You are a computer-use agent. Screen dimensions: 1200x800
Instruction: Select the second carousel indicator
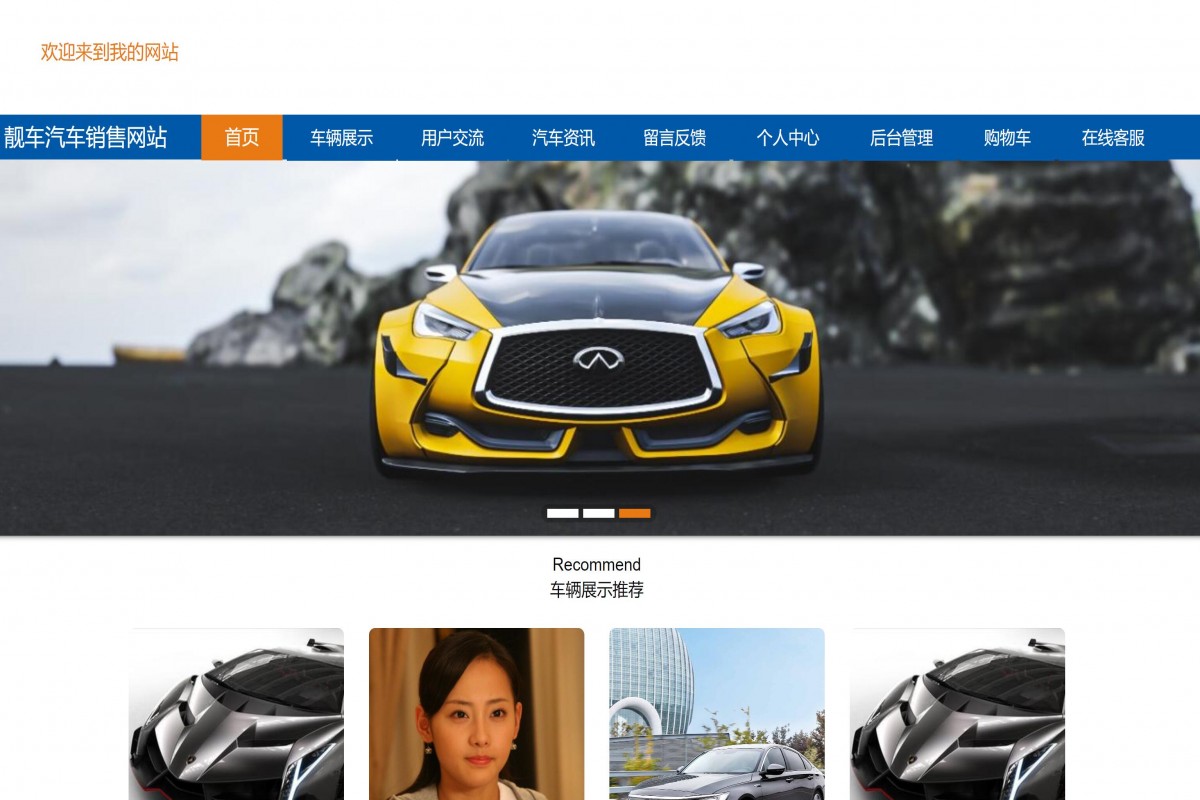[599, 513]
